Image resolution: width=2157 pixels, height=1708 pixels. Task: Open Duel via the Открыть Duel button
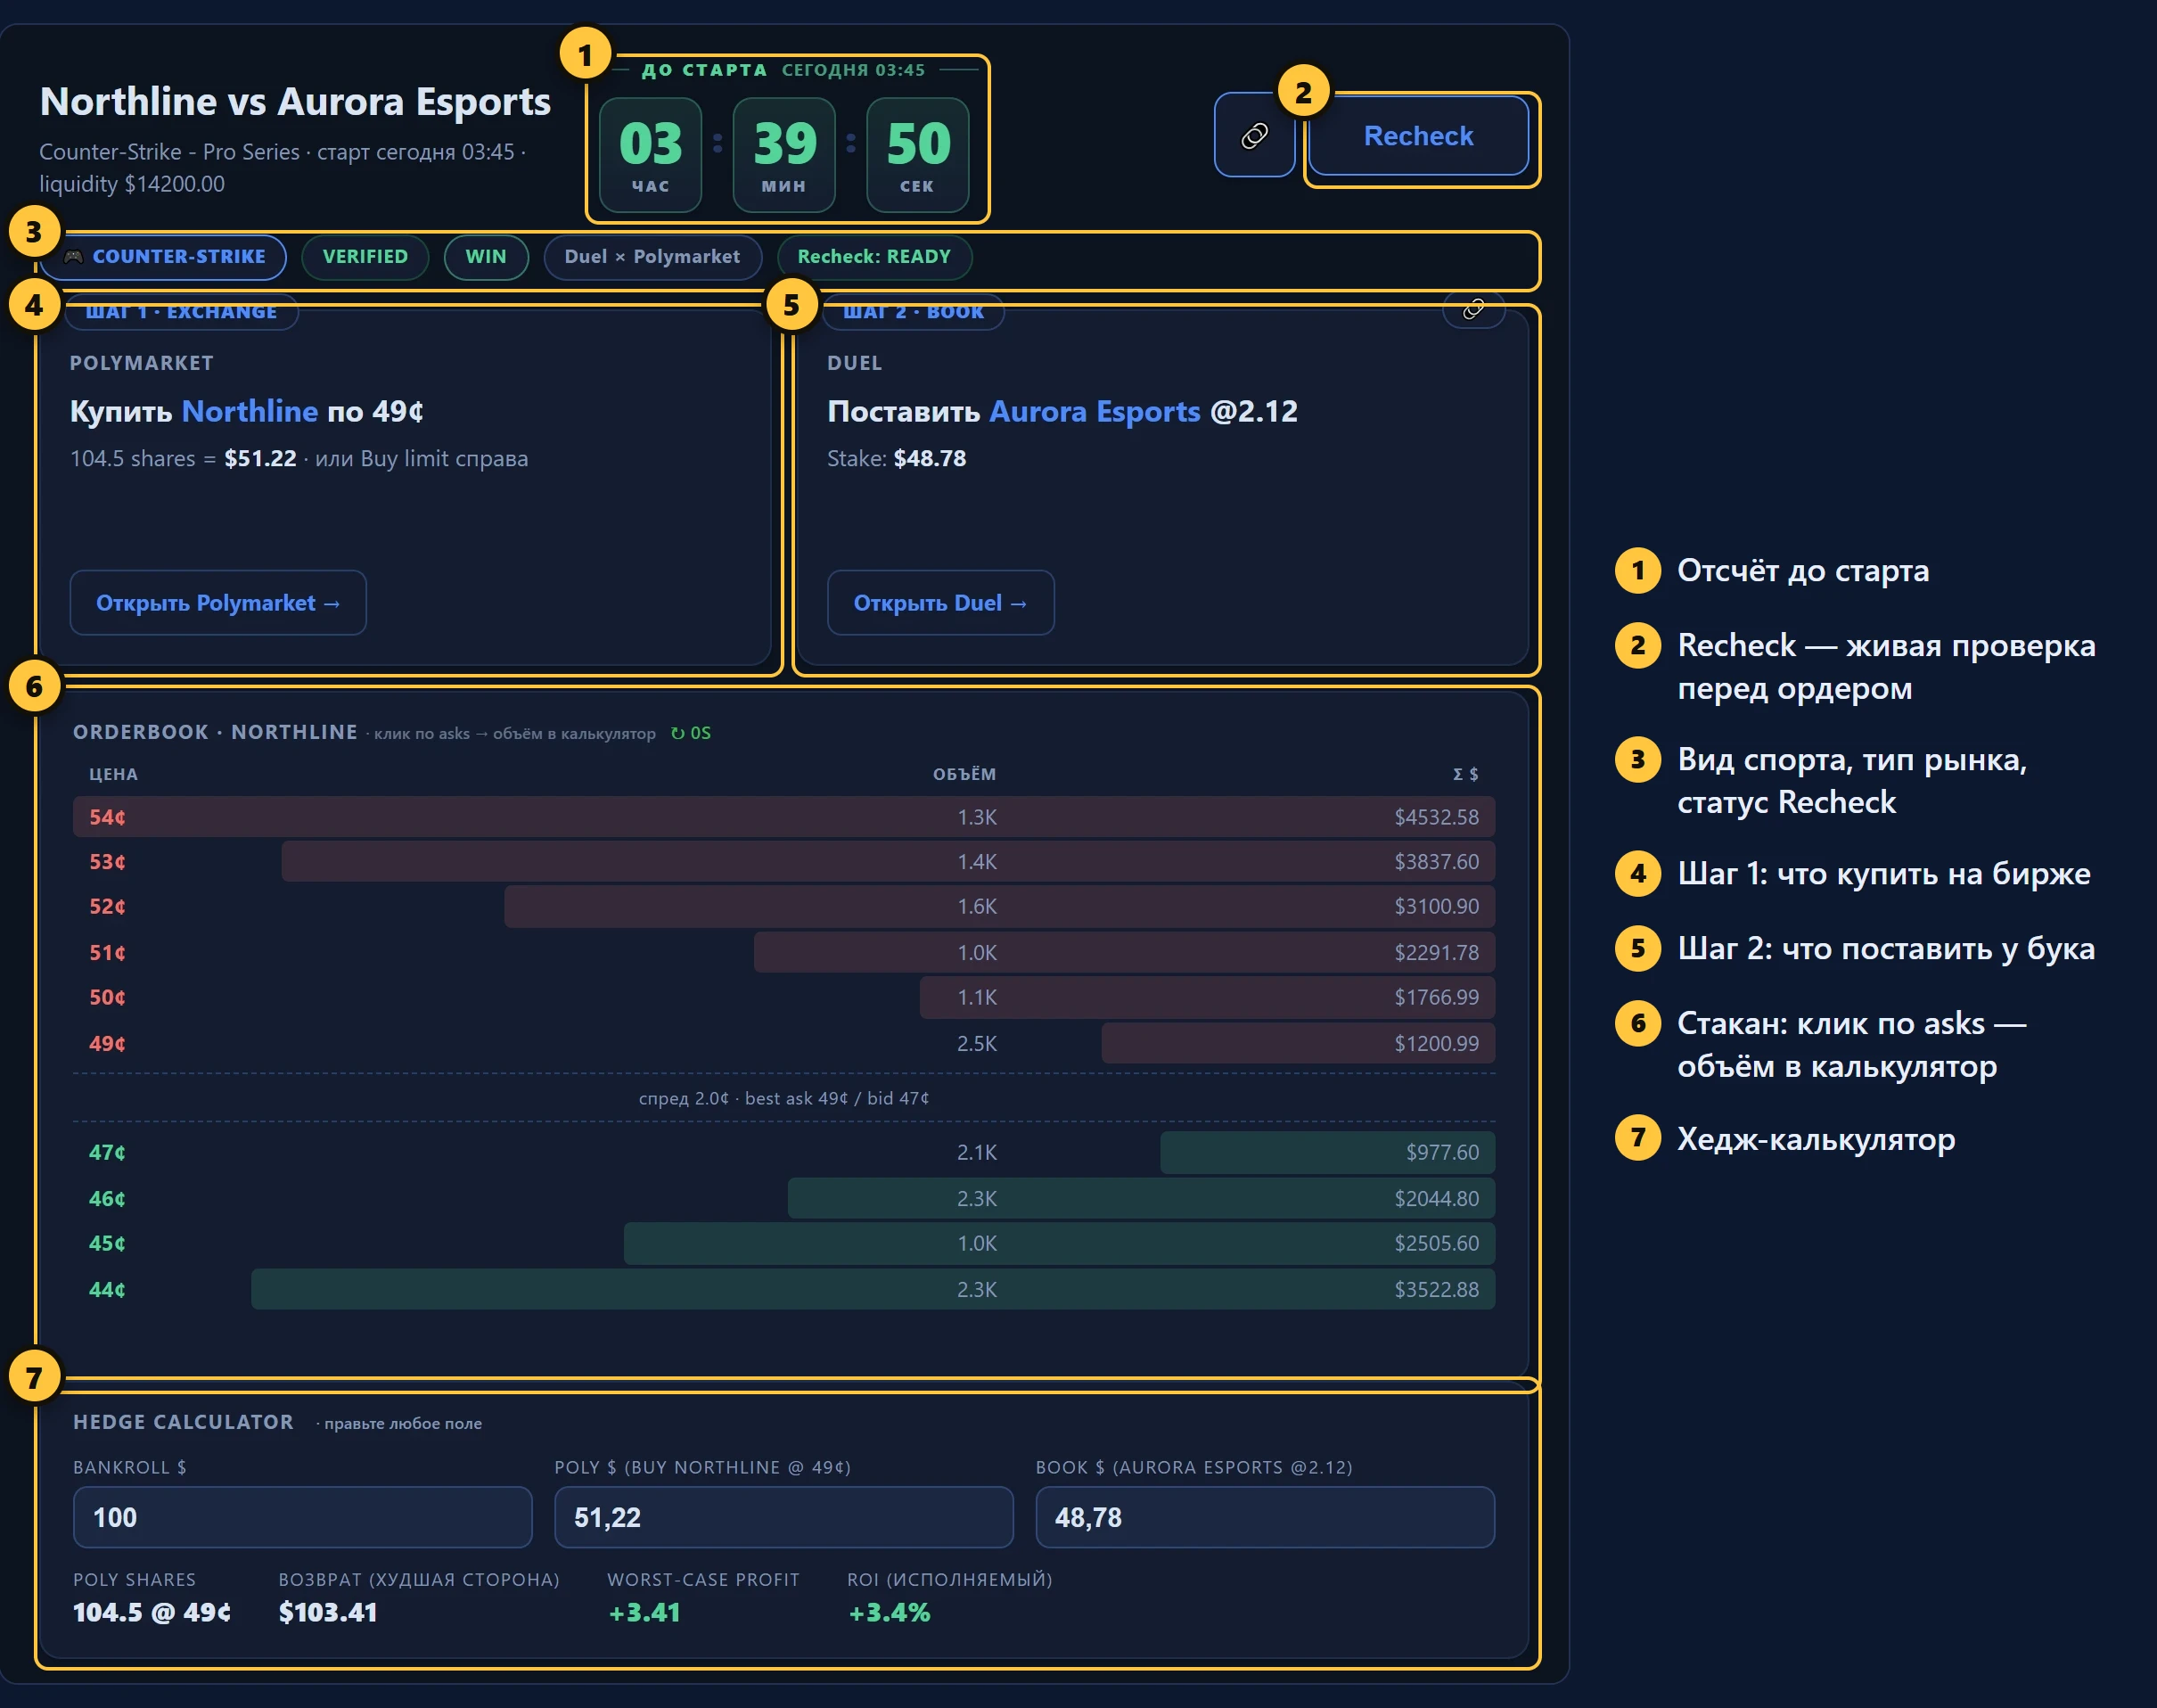940,603
